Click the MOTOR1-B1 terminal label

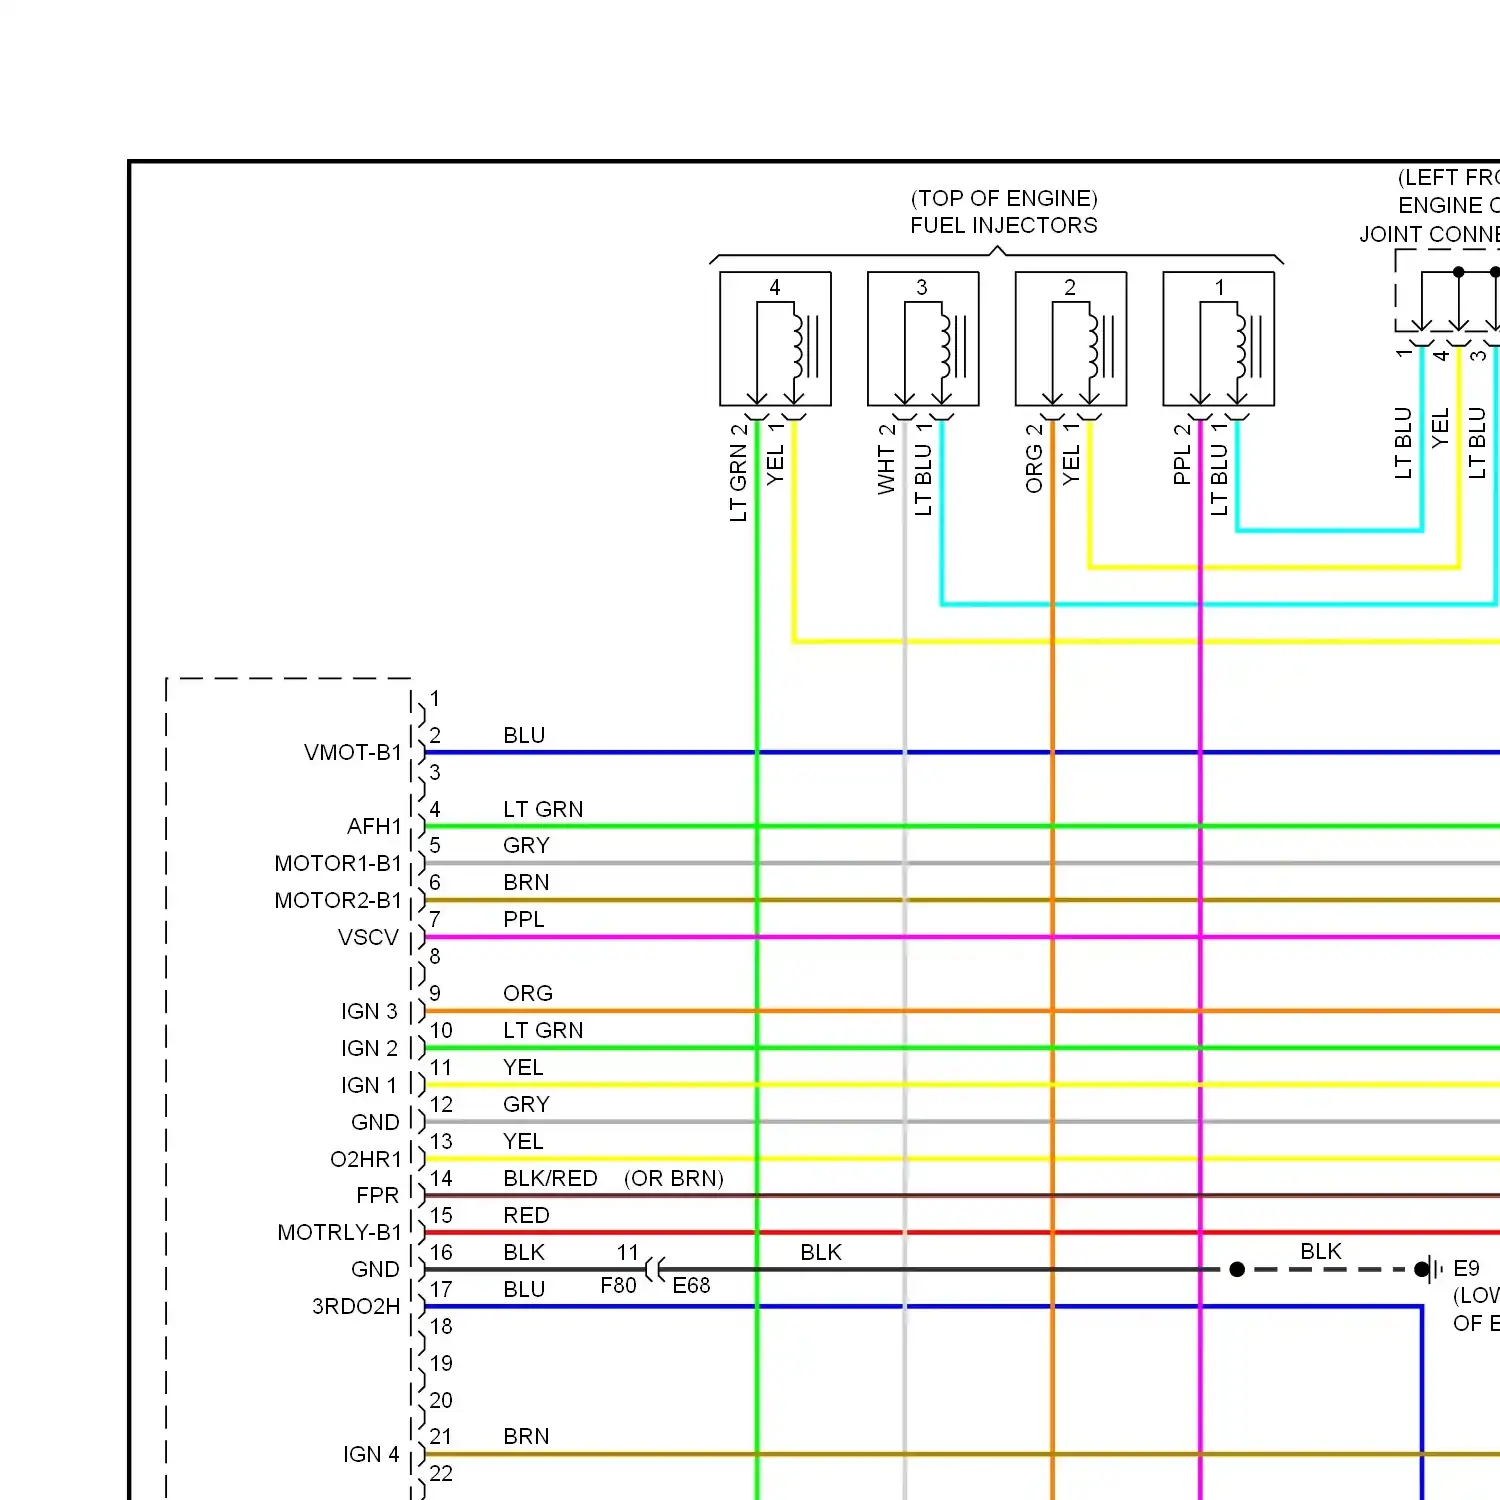[338, 863]
